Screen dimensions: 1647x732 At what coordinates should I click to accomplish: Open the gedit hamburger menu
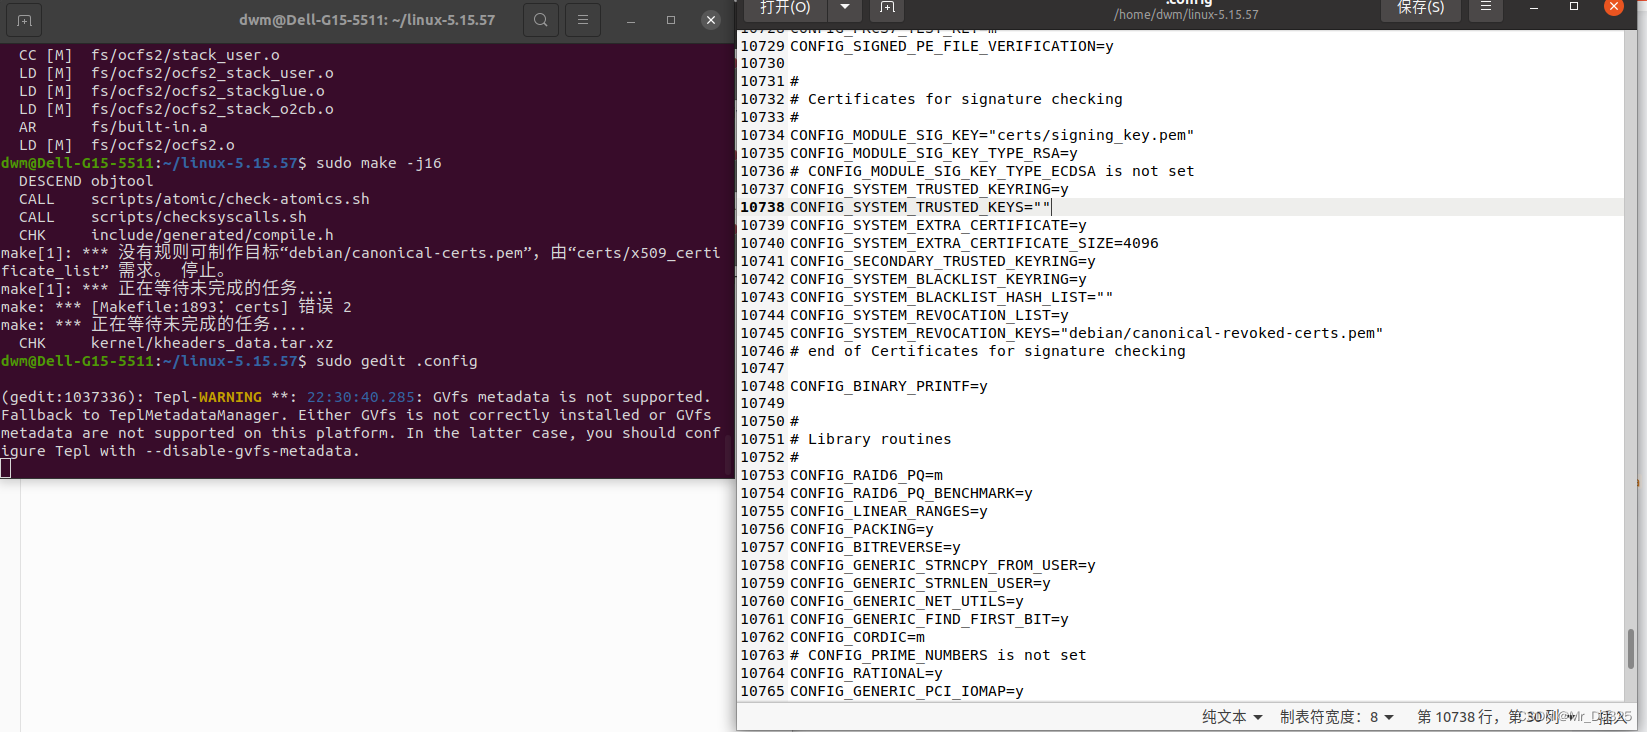[1486, 8]
